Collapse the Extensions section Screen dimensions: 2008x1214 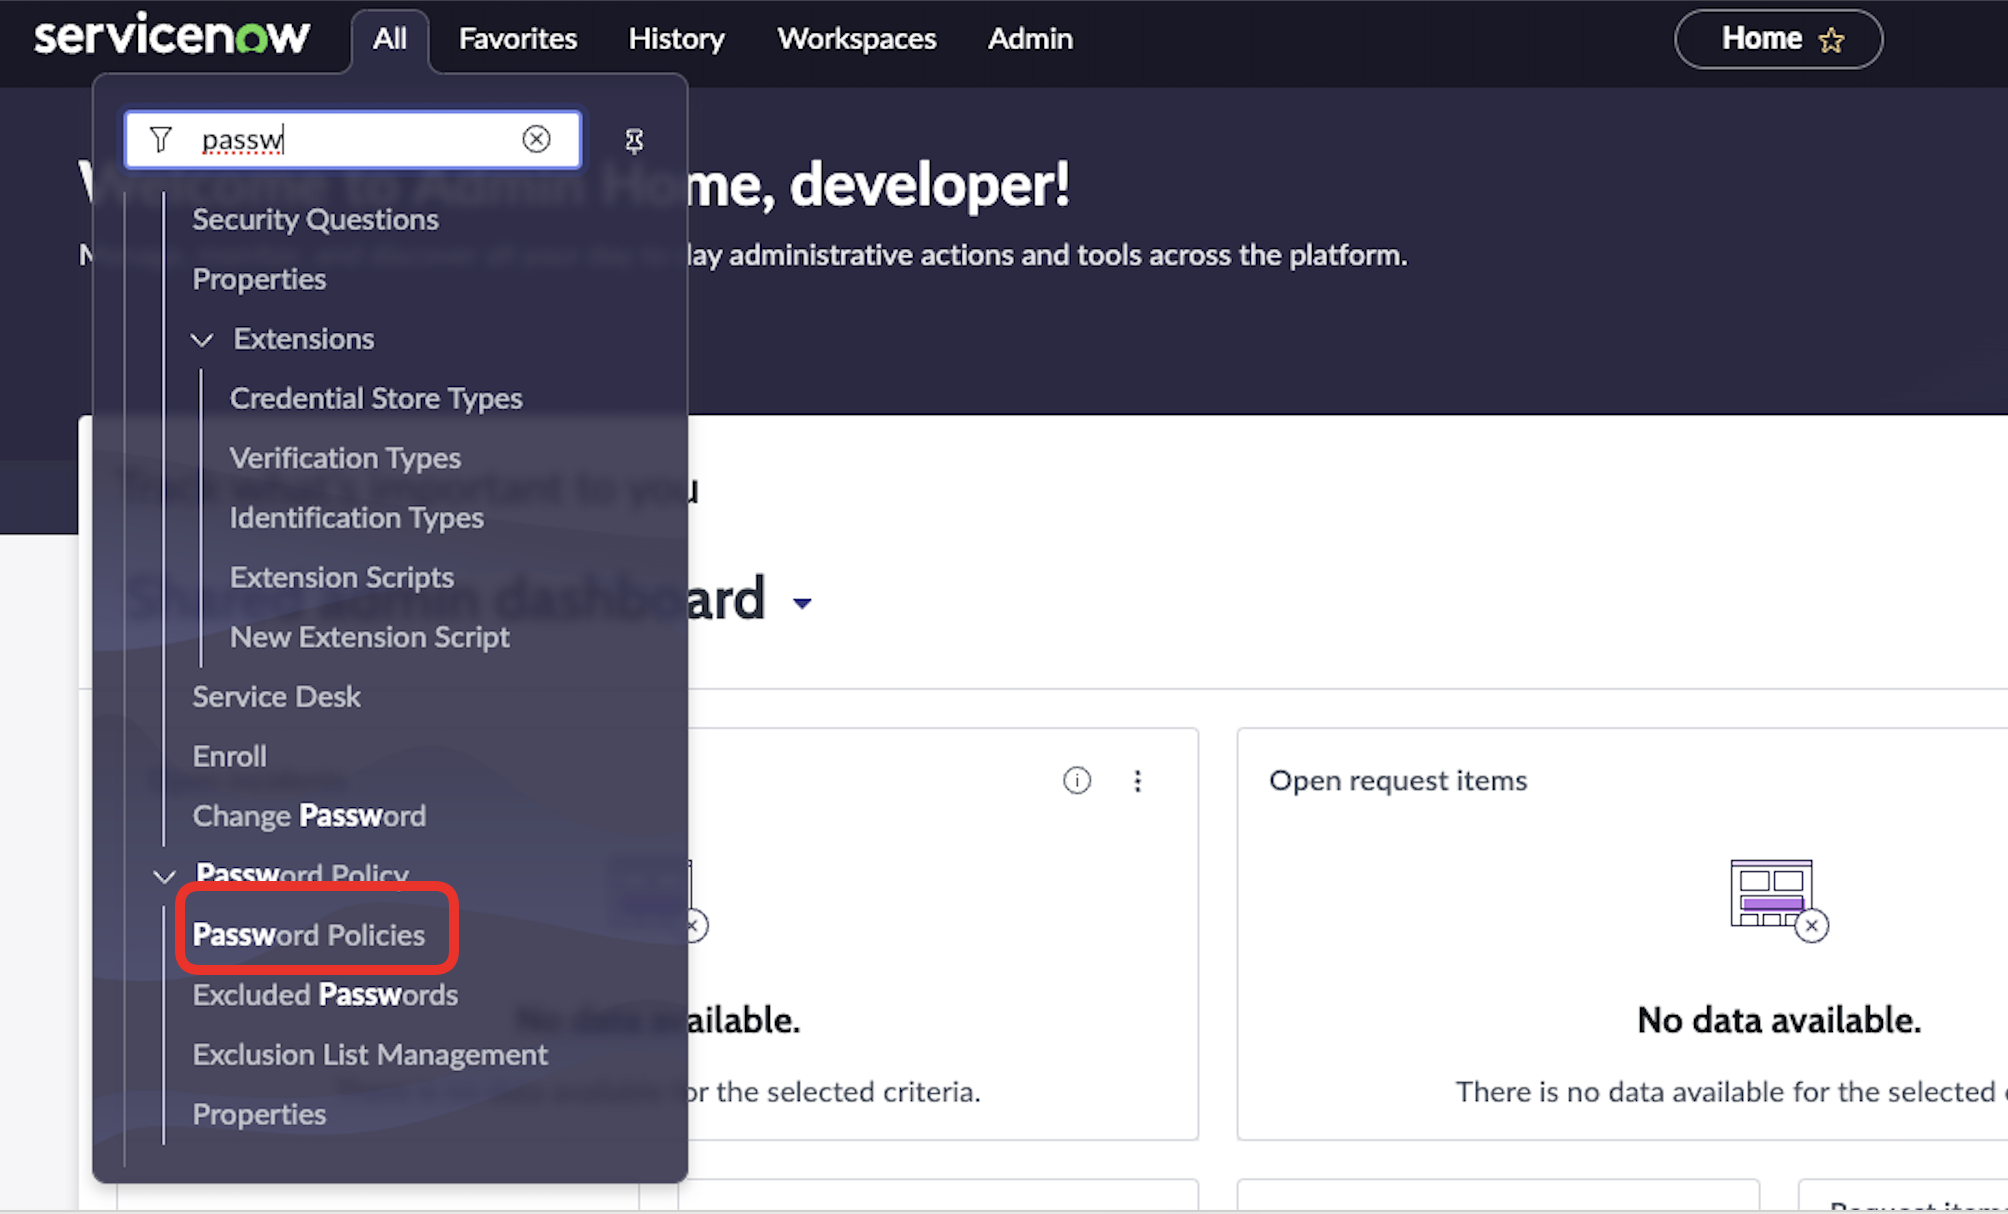(x=202, y=340)
